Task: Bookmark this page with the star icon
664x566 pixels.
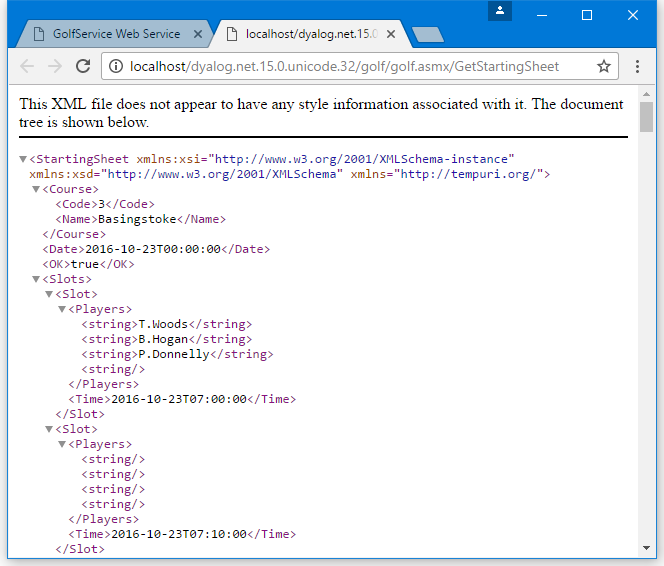Action: 604,66
